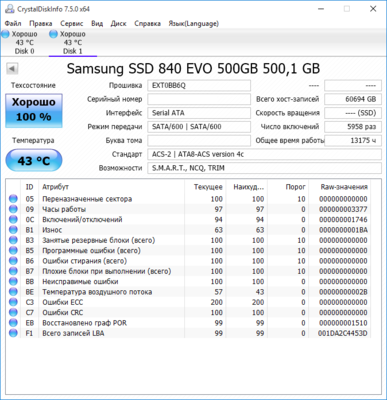Click the previous disk arrow button
387x400 pixels.
pyautogui.click(x=12, y=69)
